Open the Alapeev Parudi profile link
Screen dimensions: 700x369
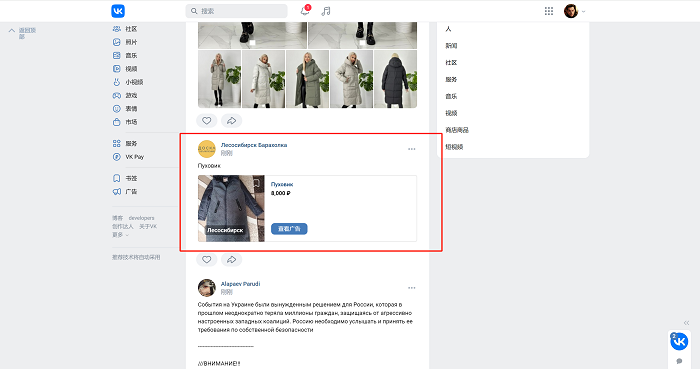[240, 284]
